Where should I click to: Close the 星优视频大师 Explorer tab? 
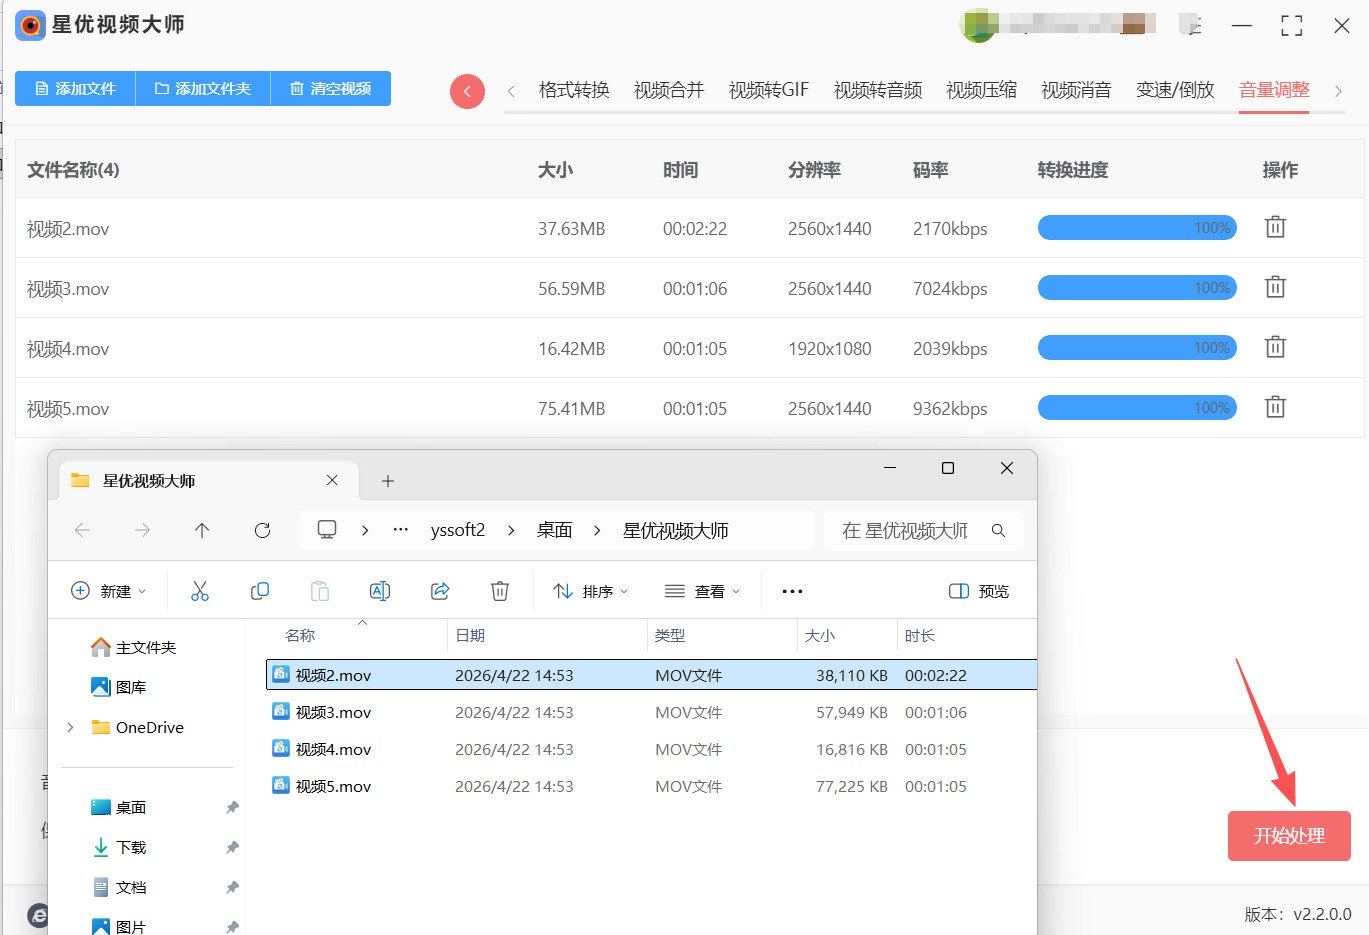(x=332, y=480)
